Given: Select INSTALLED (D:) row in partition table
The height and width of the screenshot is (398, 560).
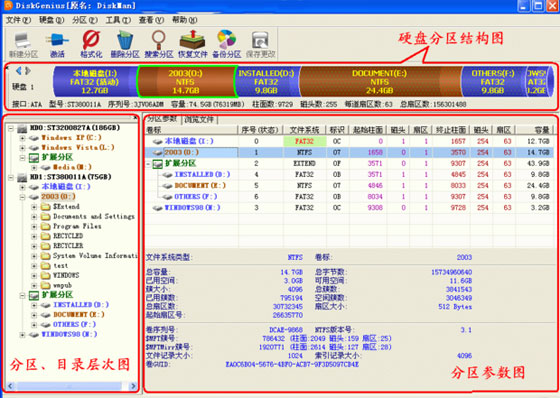Looking at the screenshot, I should (x=350, y=175).
